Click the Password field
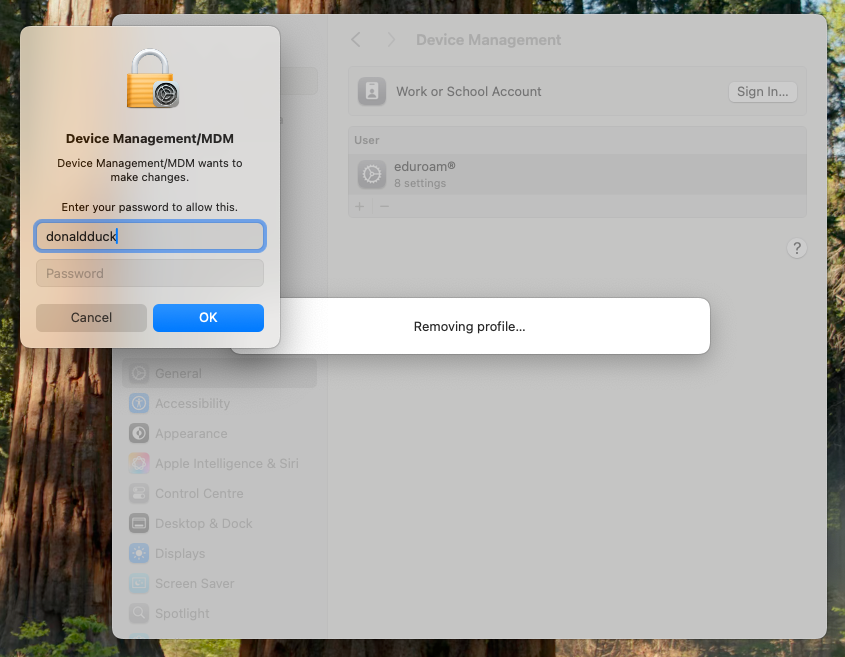Screen dimensions: 845x657 (150, 273)
